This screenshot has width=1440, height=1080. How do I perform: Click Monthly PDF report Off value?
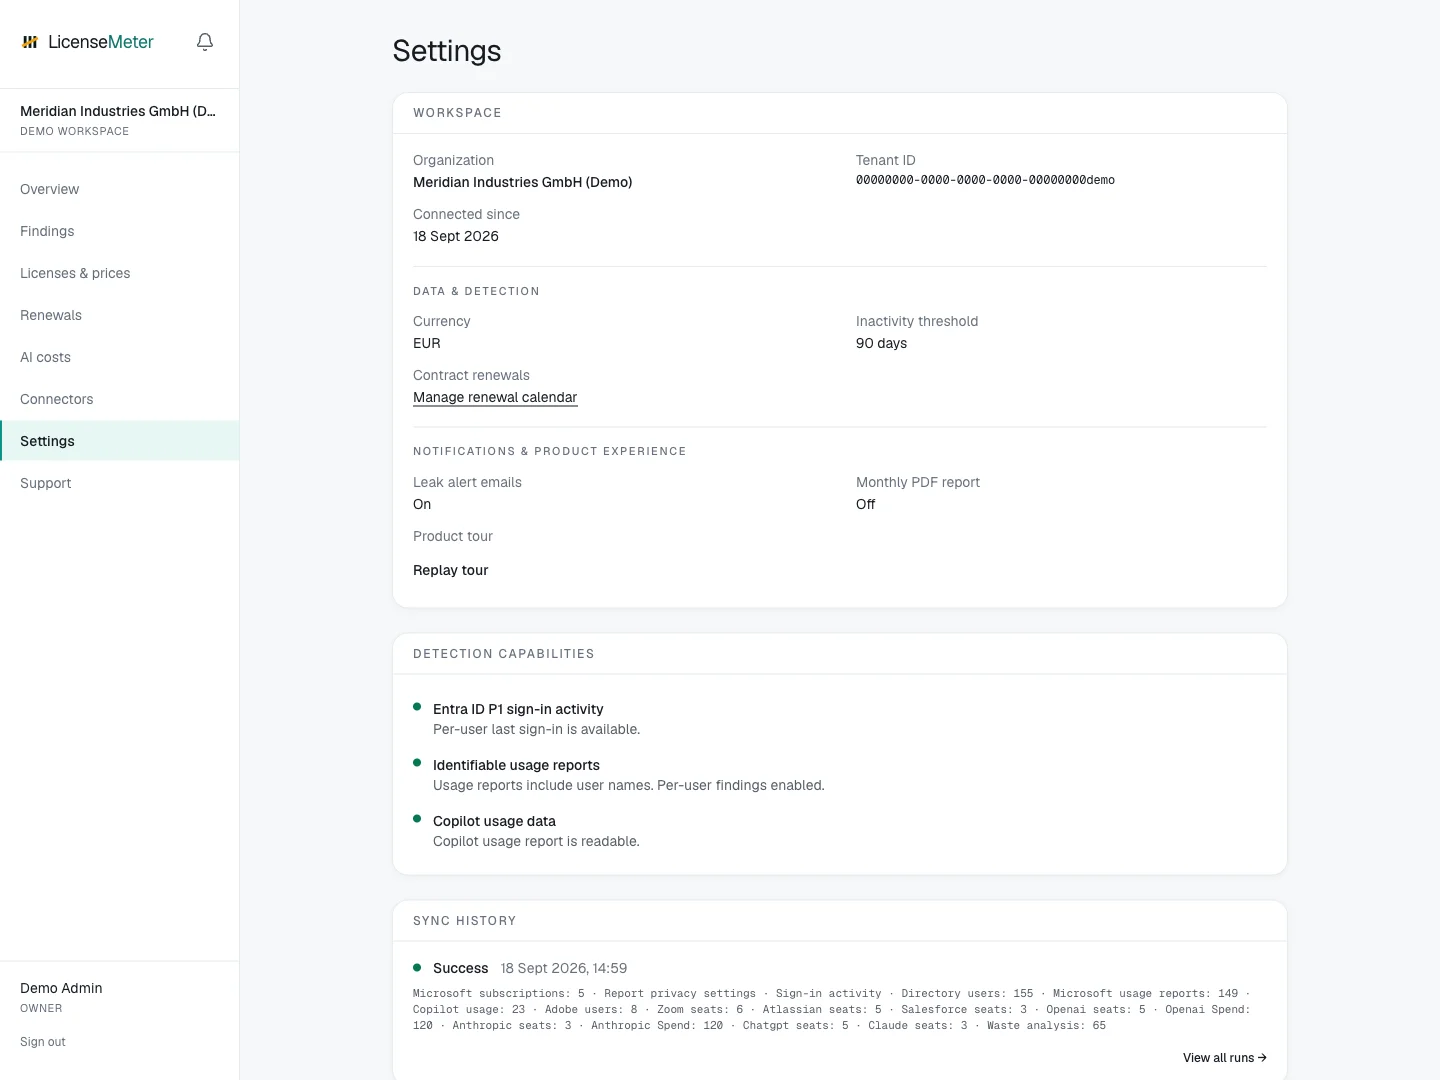click(866, 504)
